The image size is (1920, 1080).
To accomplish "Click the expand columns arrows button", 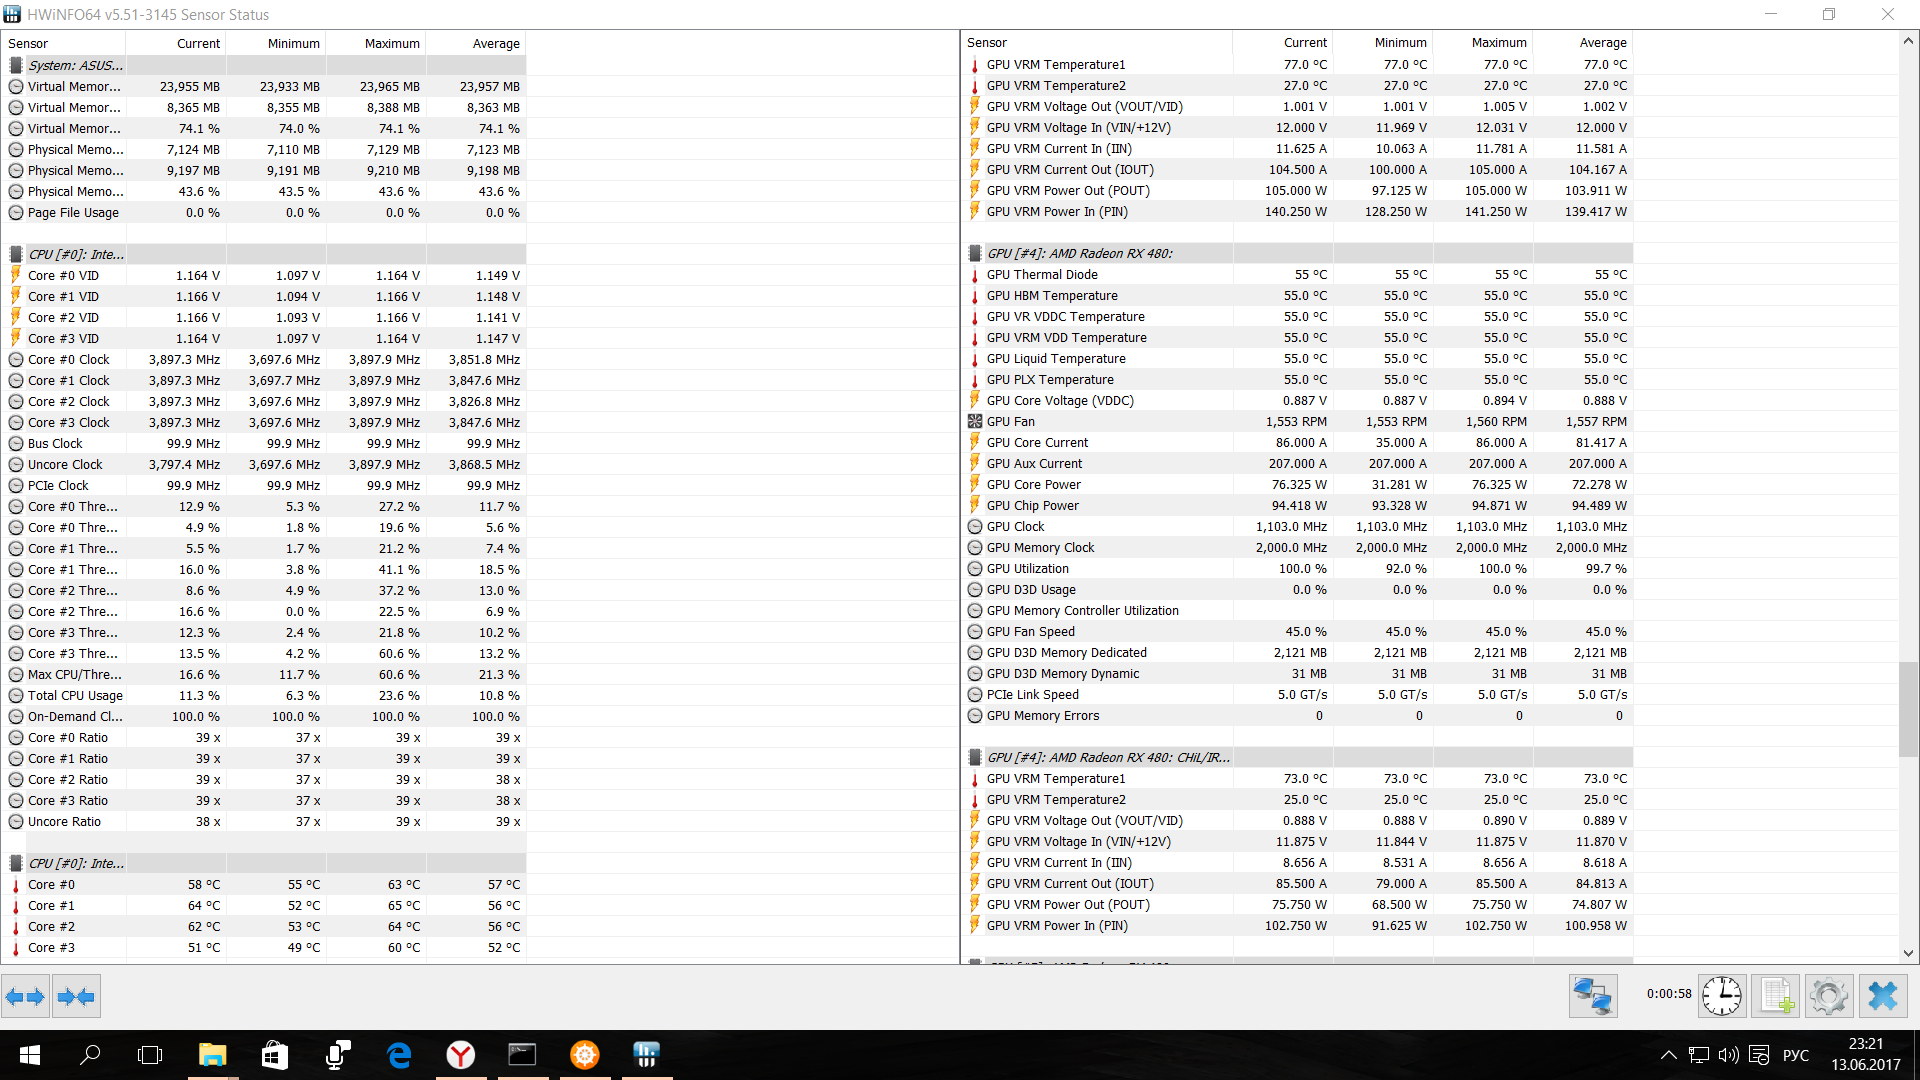I will tap(25, 996).
